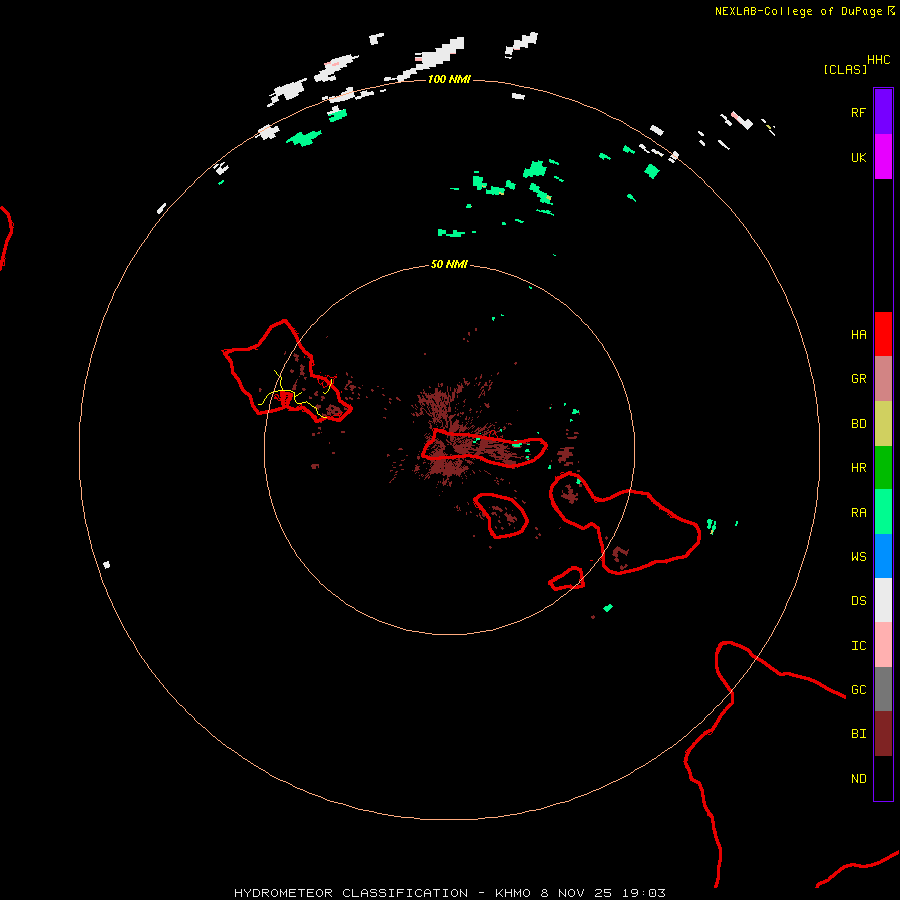Click the BI legend label
The height and width of the screenshot is (900, 900).
[858, 734]
